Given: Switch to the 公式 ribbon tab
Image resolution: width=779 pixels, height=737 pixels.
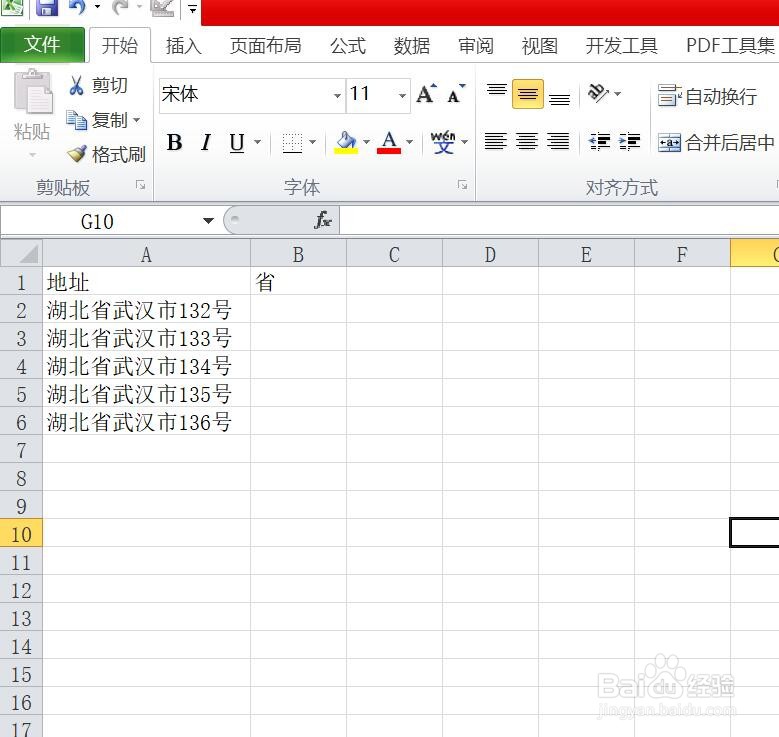Looking at the screenshot, I should tap(348, 46).
